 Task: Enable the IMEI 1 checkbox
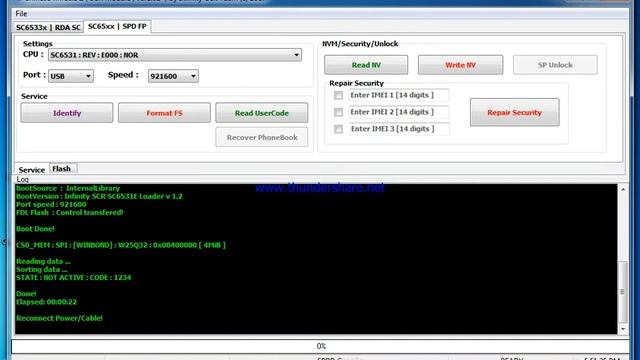point(338,95)
